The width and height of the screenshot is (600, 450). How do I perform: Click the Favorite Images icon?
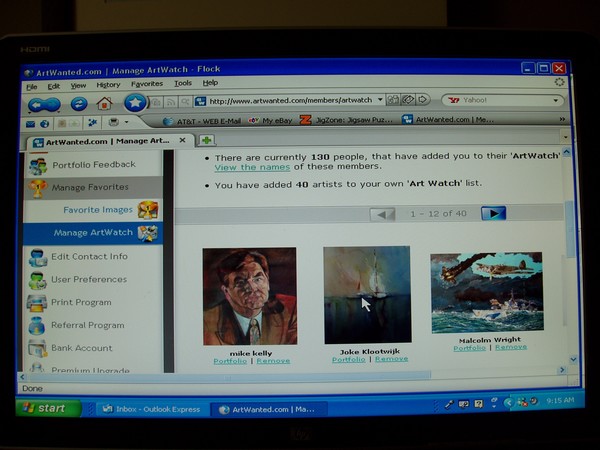148,210
